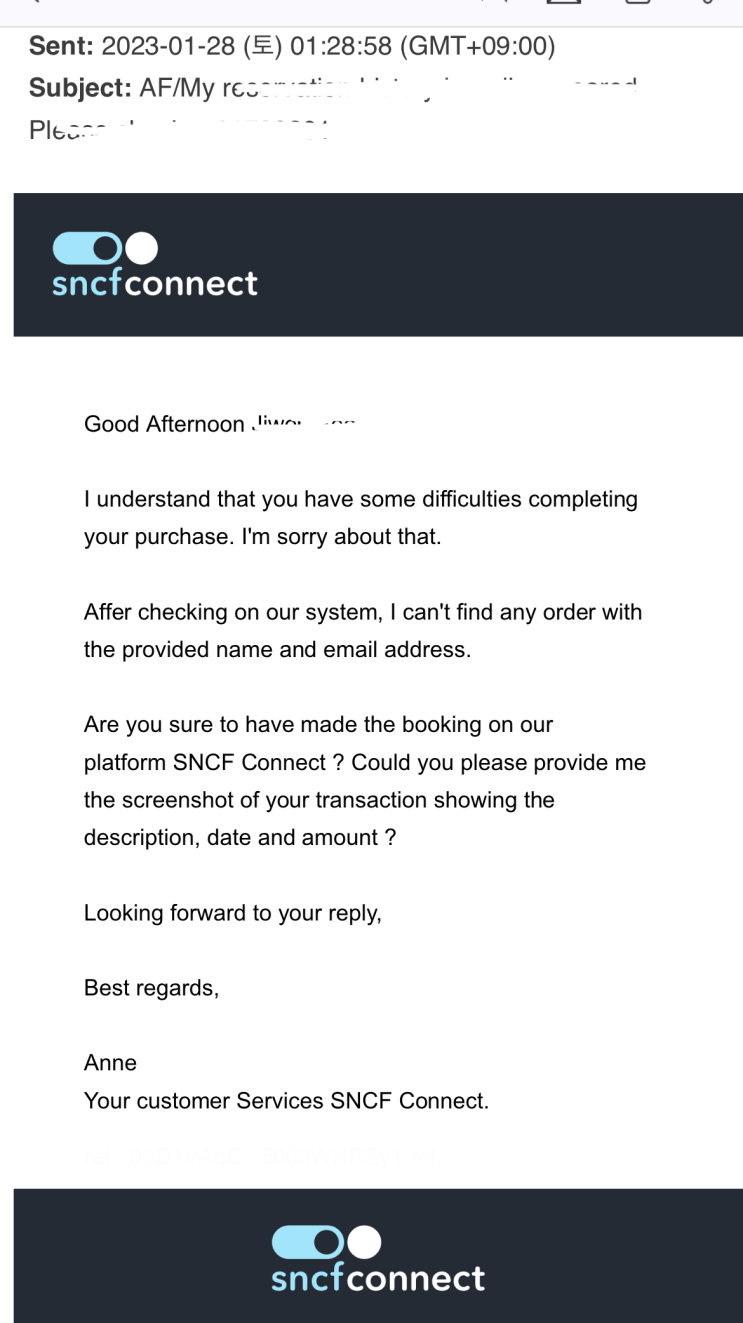Click the white circle in footer logo
743x1323 pixels.
coord(365,1242)
